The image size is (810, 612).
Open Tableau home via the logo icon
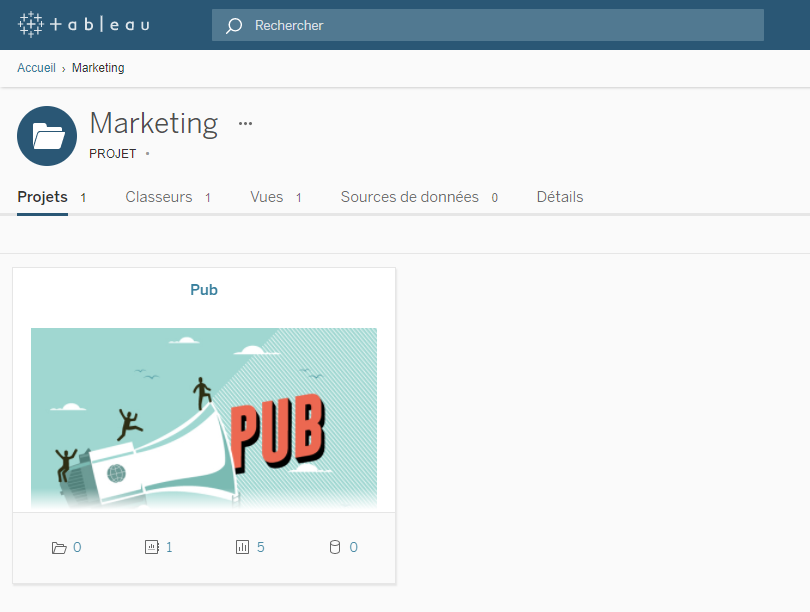click(29, 24)
